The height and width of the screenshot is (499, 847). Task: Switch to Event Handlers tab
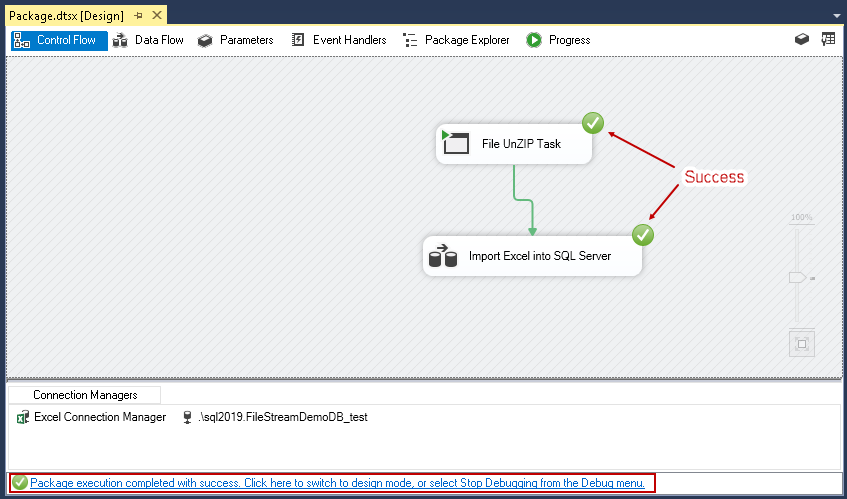click(339, 41)
